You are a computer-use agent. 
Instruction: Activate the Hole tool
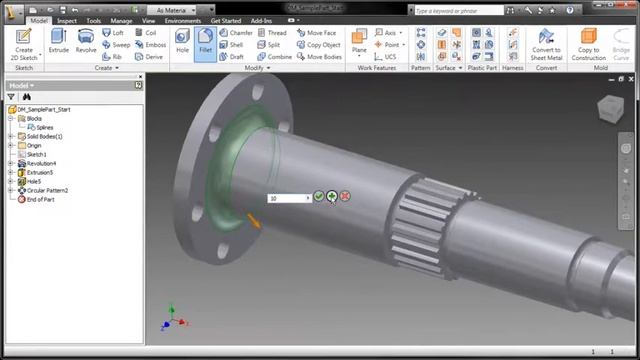click(182, 41)
